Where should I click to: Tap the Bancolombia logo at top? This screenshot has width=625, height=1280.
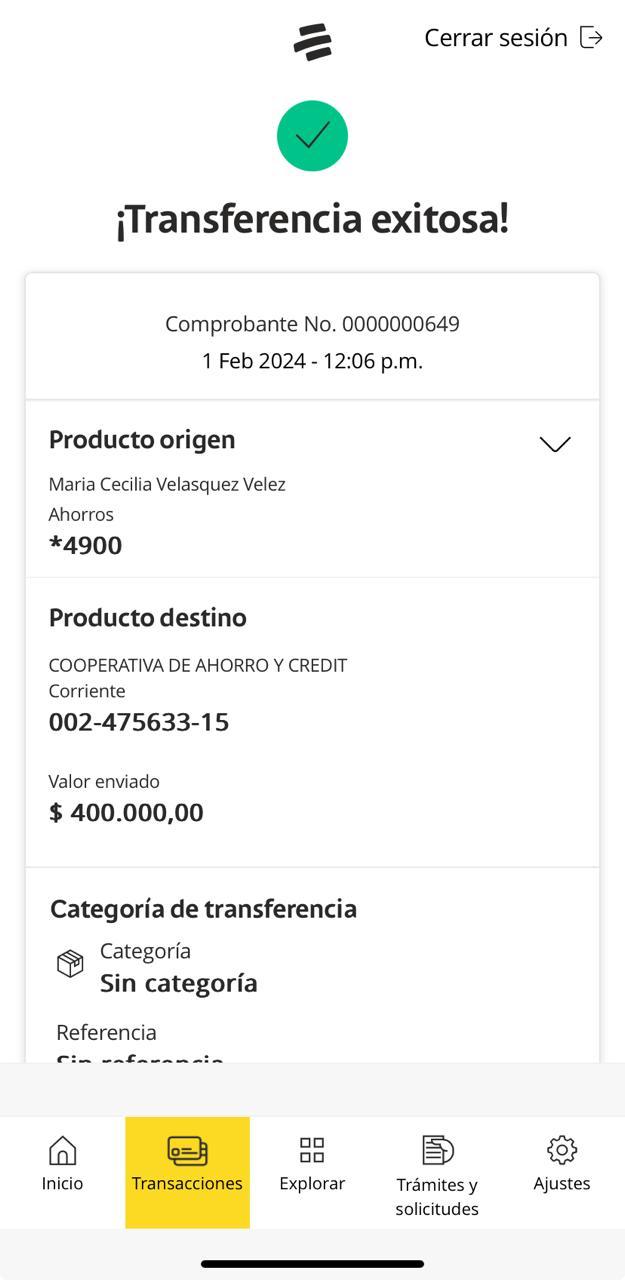(312, 42)
